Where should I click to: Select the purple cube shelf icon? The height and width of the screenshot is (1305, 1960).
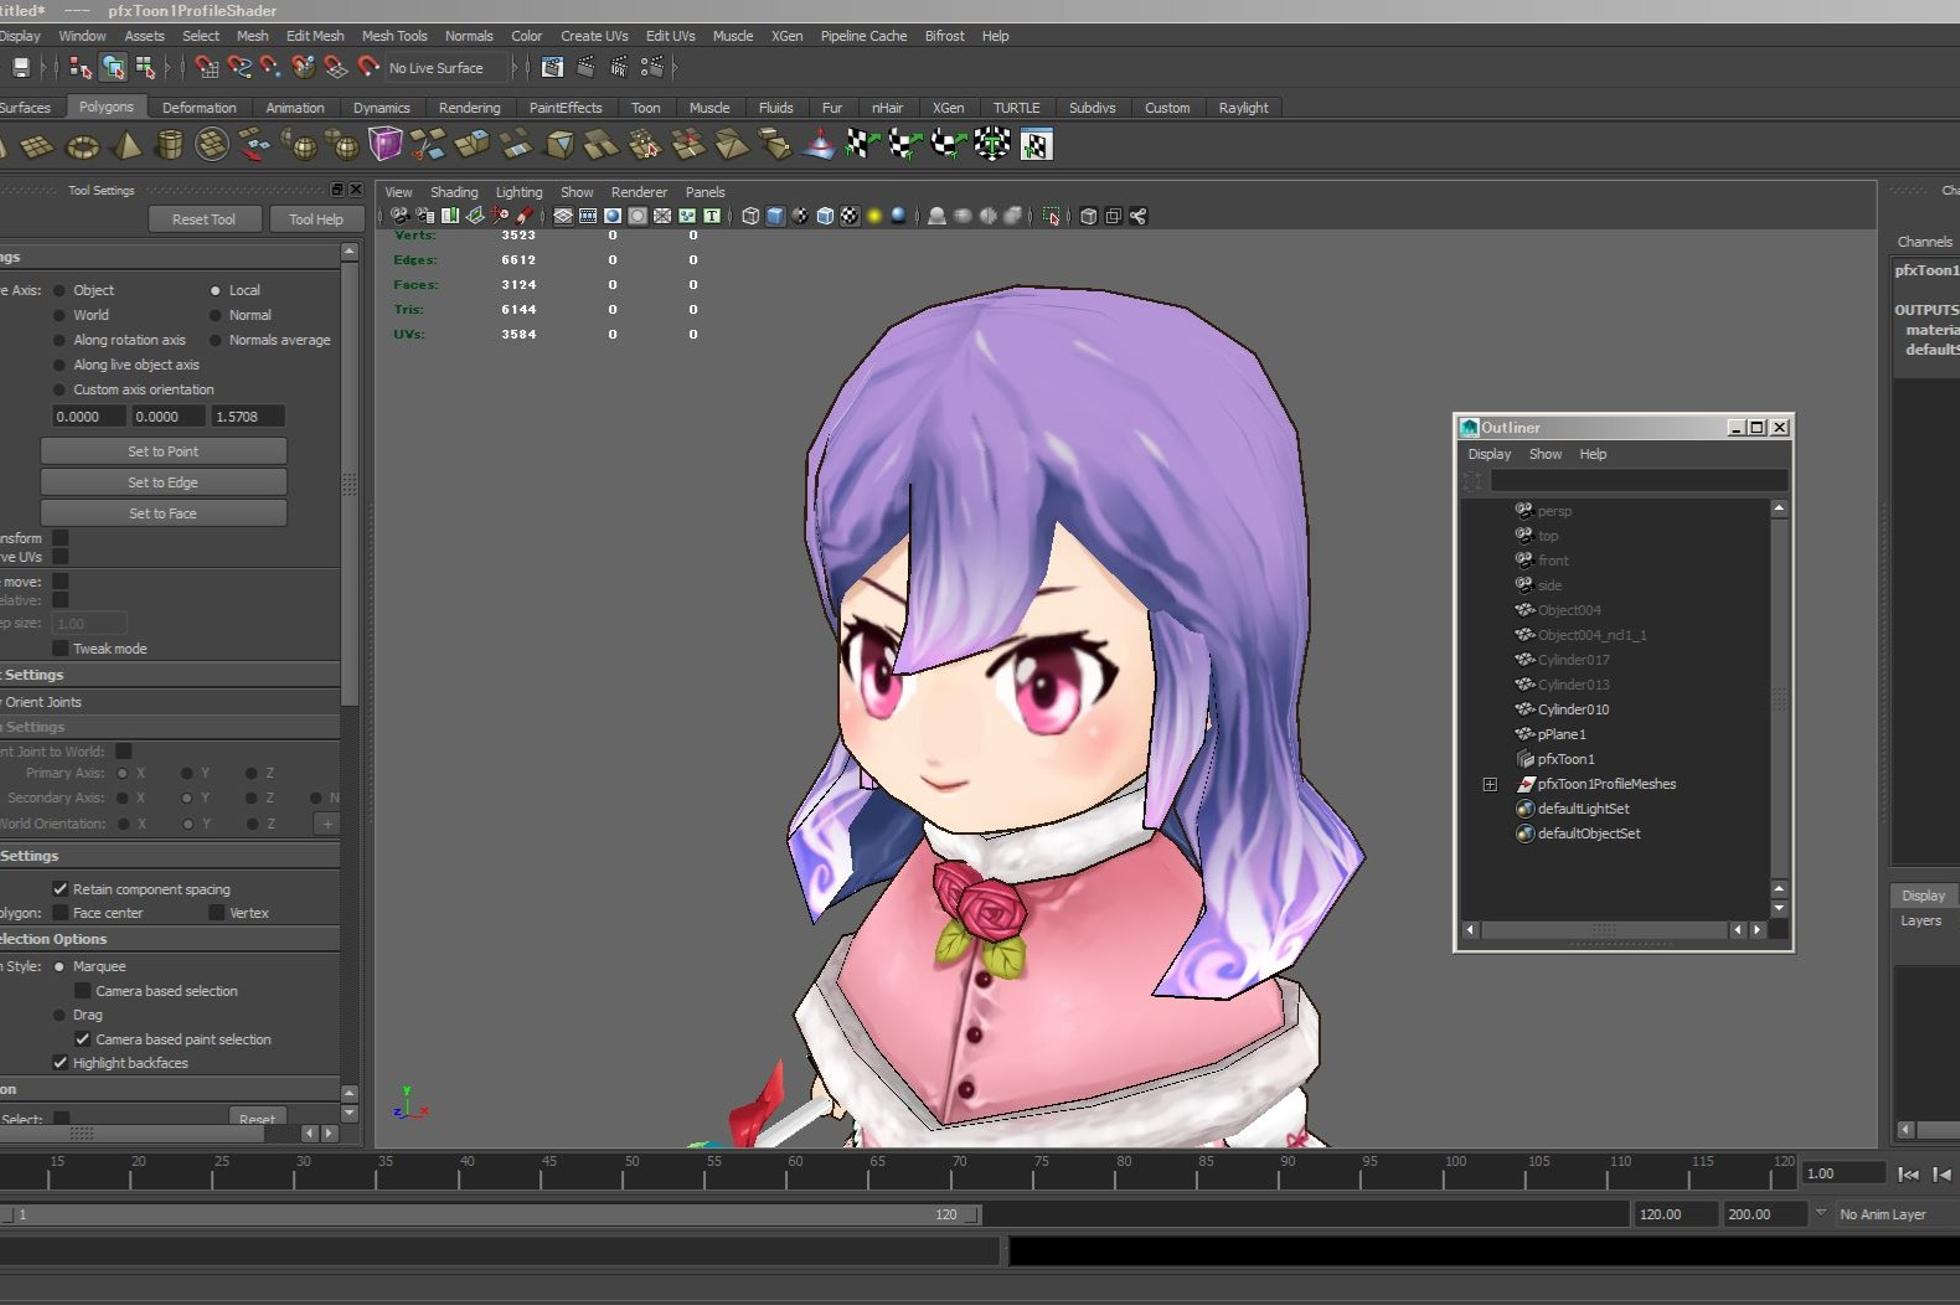[x=385, y=145]
